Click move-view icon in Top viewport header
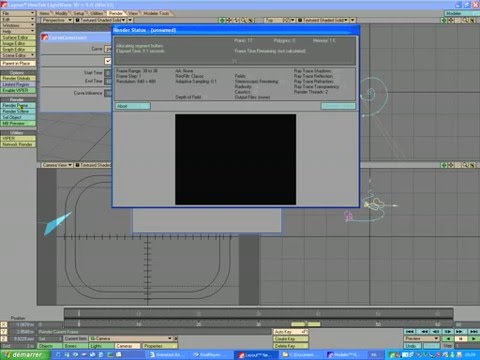Image resolution: width=480 pixels, height=360 pixels. tap(451, 20)
